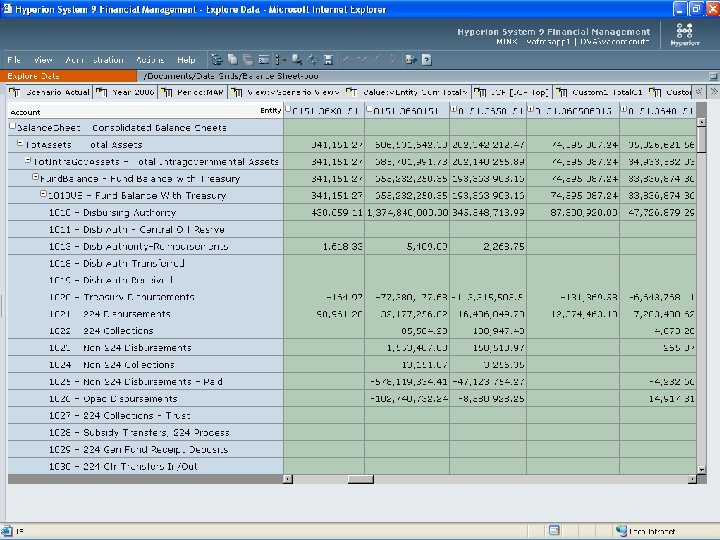Click the Local intranet zone globe icon

coord(621,530)
